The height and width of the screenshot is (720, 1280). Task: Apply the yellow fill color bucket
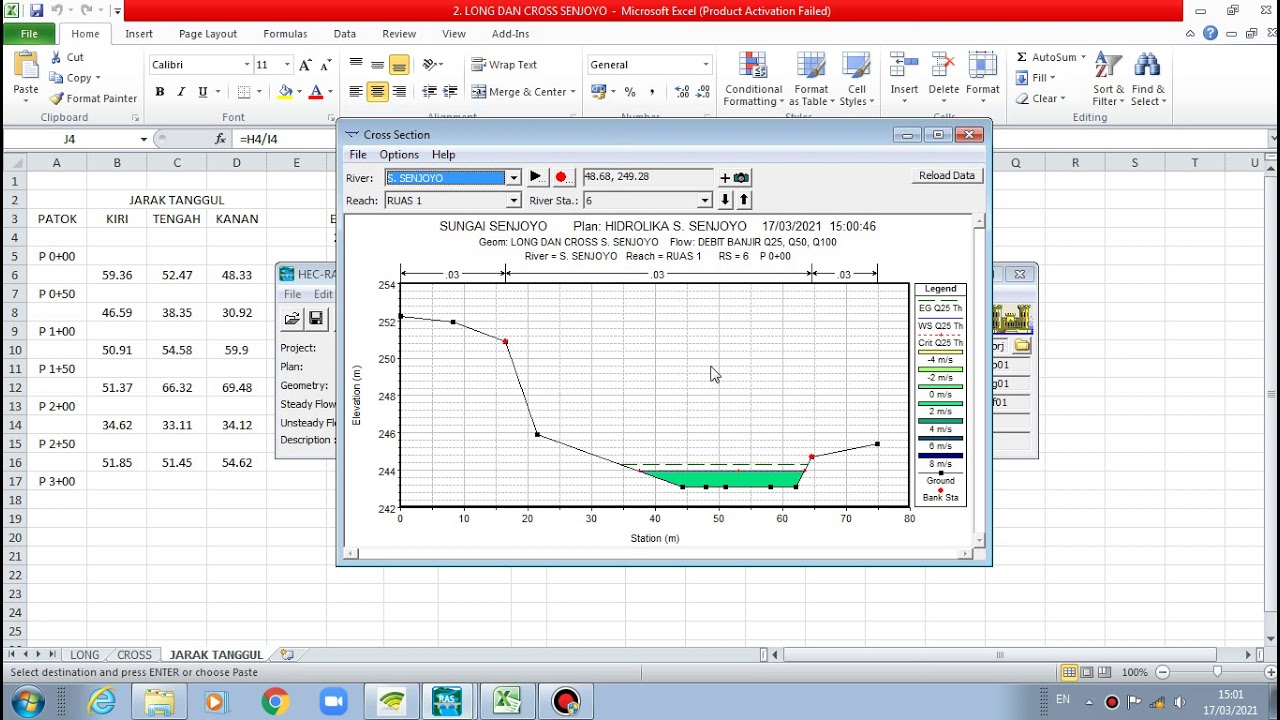tap(285, 92)
